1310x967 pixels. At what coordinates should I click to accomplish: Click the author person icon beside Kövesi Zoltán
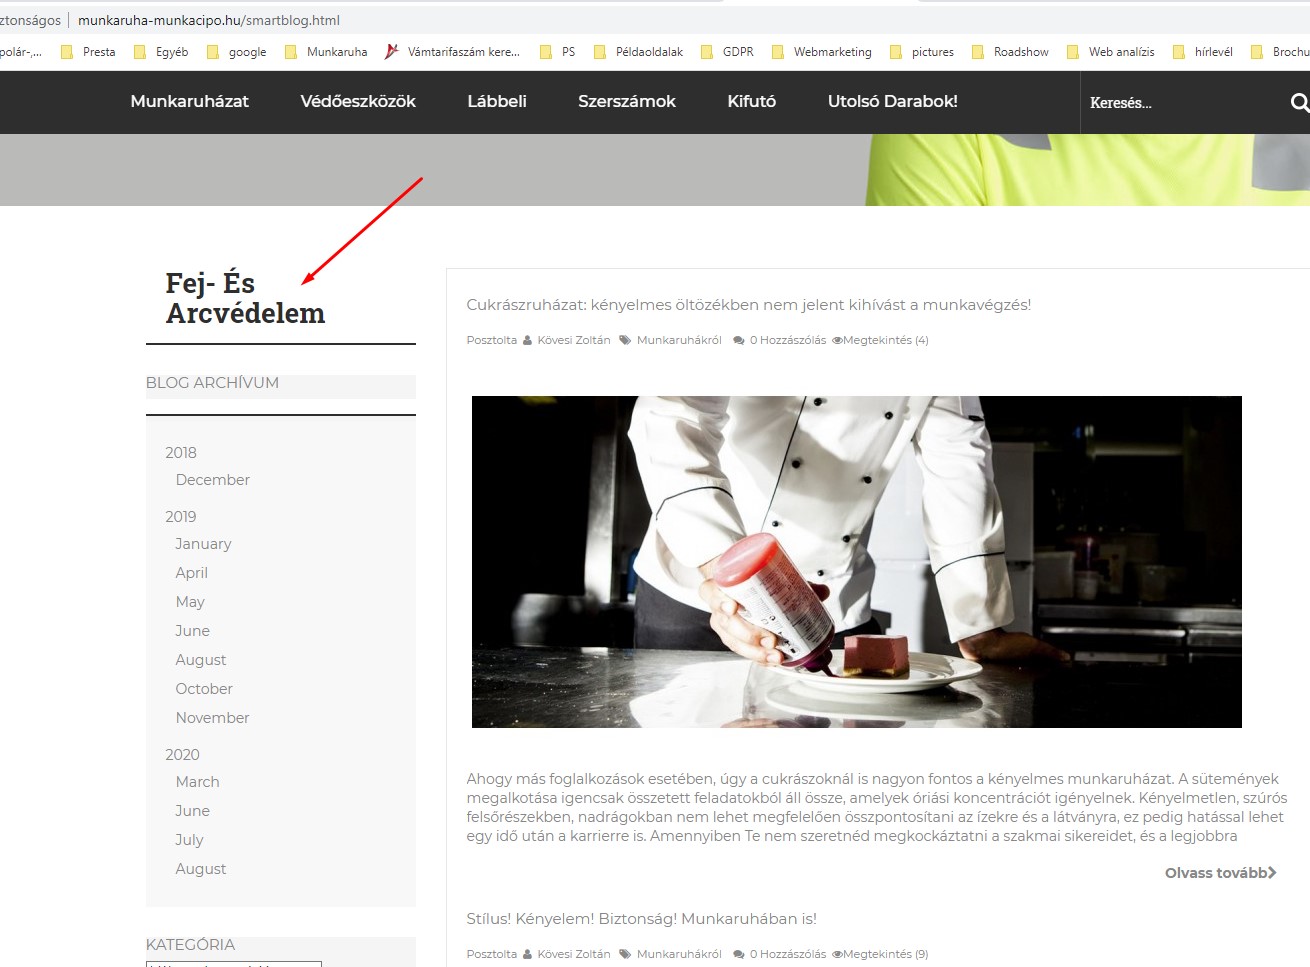(x=528, y=339)
